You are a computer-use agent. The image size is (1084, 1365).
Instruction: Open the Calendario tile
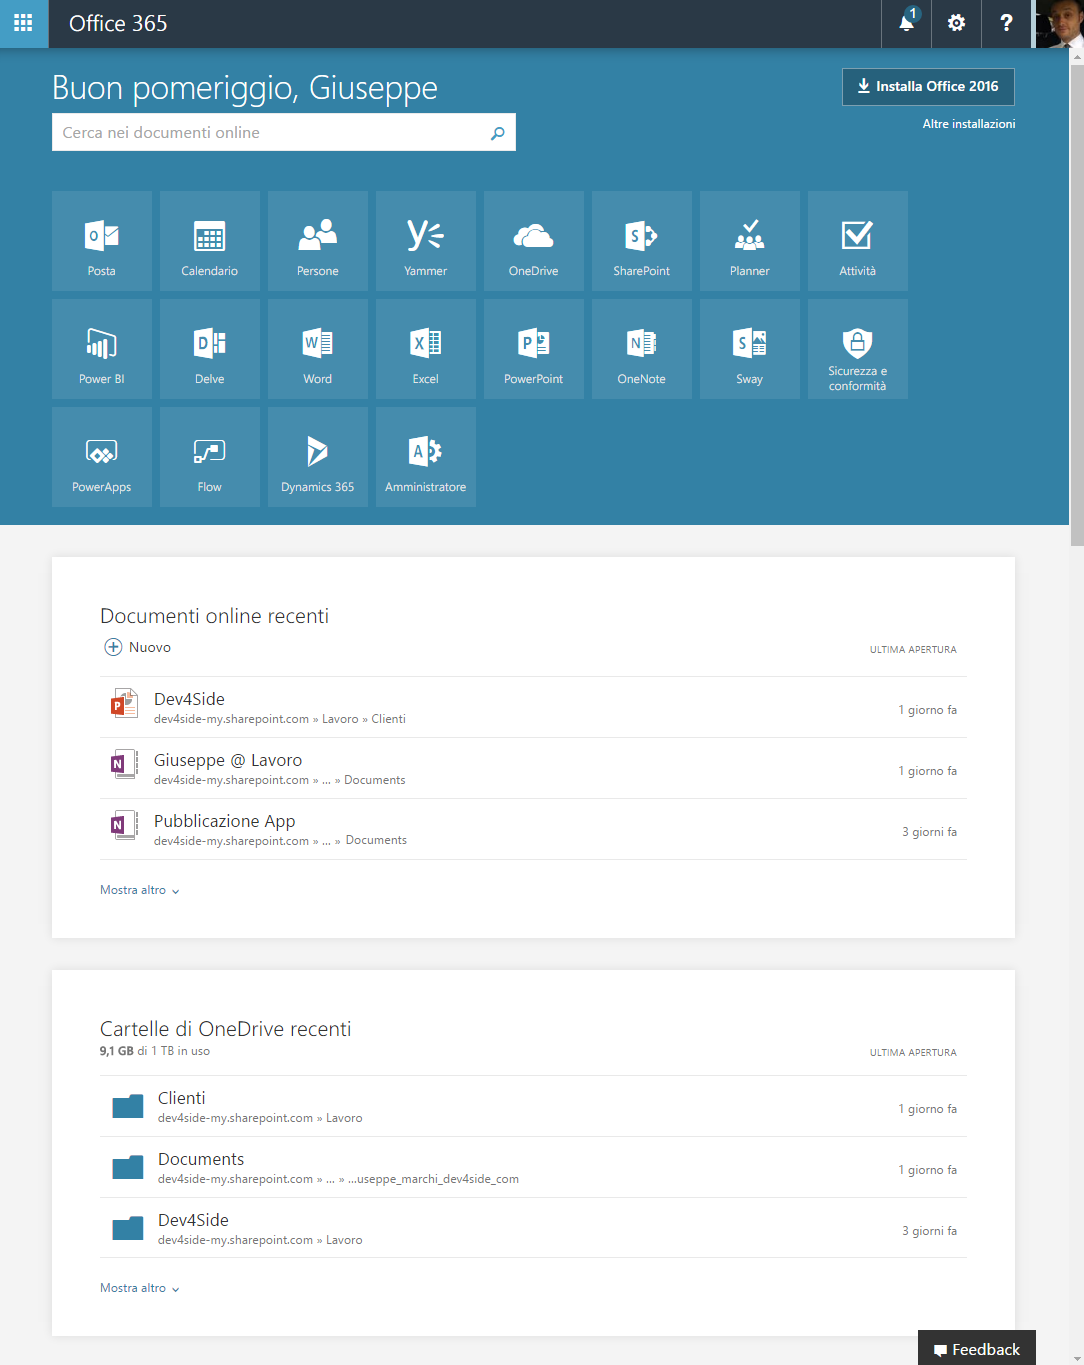(x=210, y=241)
